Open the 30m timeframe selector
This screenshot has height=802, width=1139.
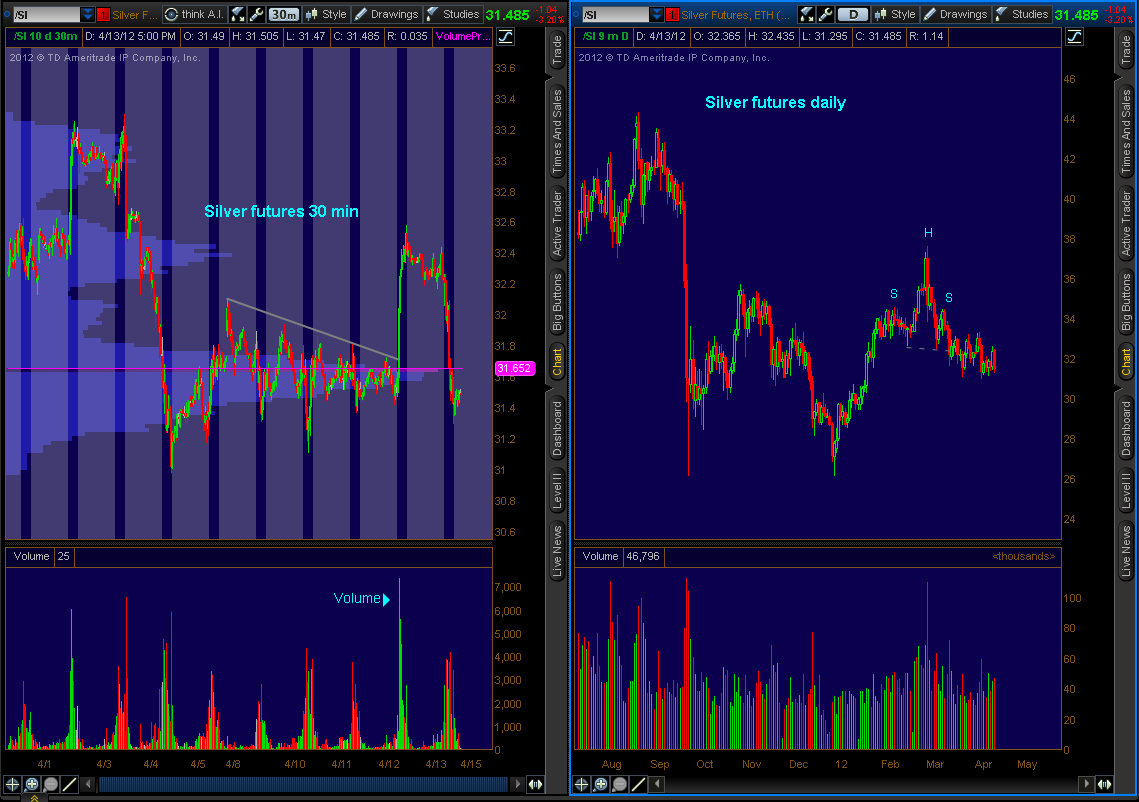coord(284,14)
